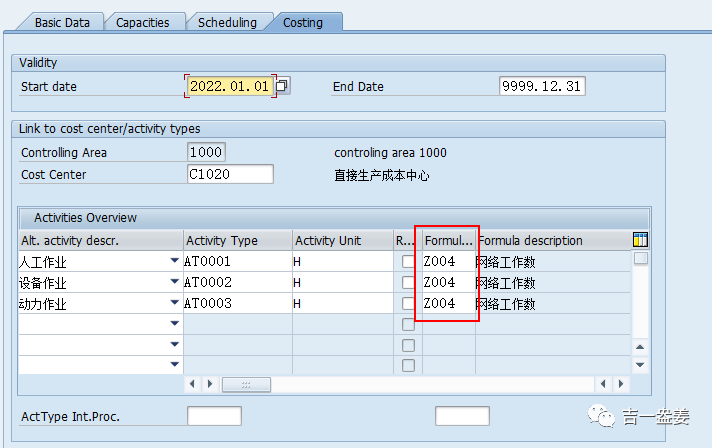The image size is (712, 448).
Task: Click the table vertical scroll down arrow
Action: tap(640, 365)
